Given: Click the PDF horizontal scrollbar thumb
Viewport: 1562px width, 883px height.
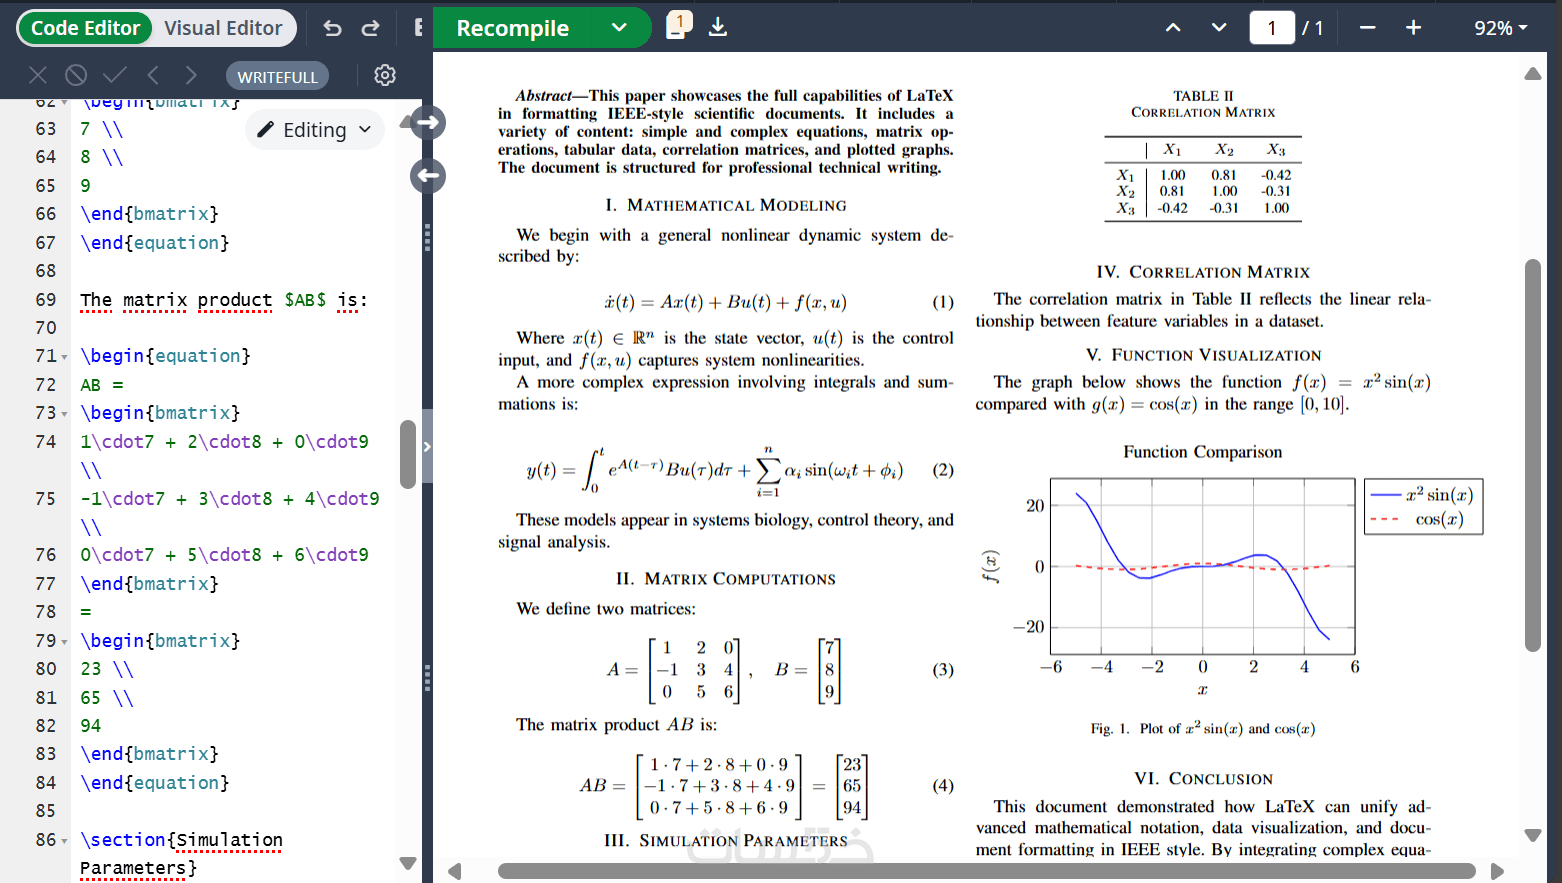Looking at the screenshot, I should pos(986,871).
